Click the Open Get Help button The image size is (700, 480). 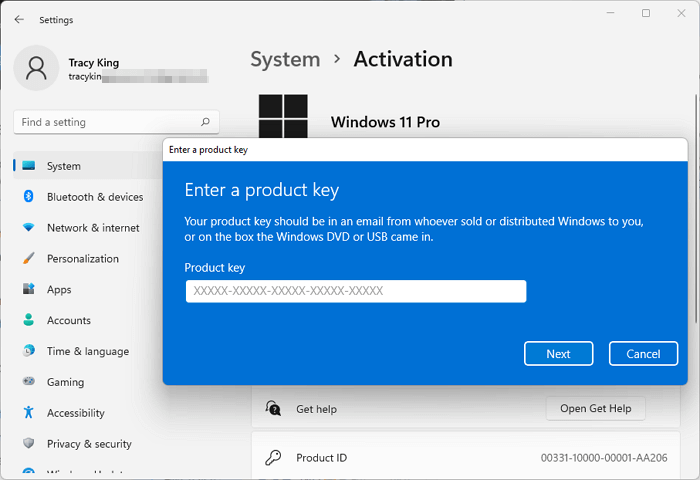[596, 408]
